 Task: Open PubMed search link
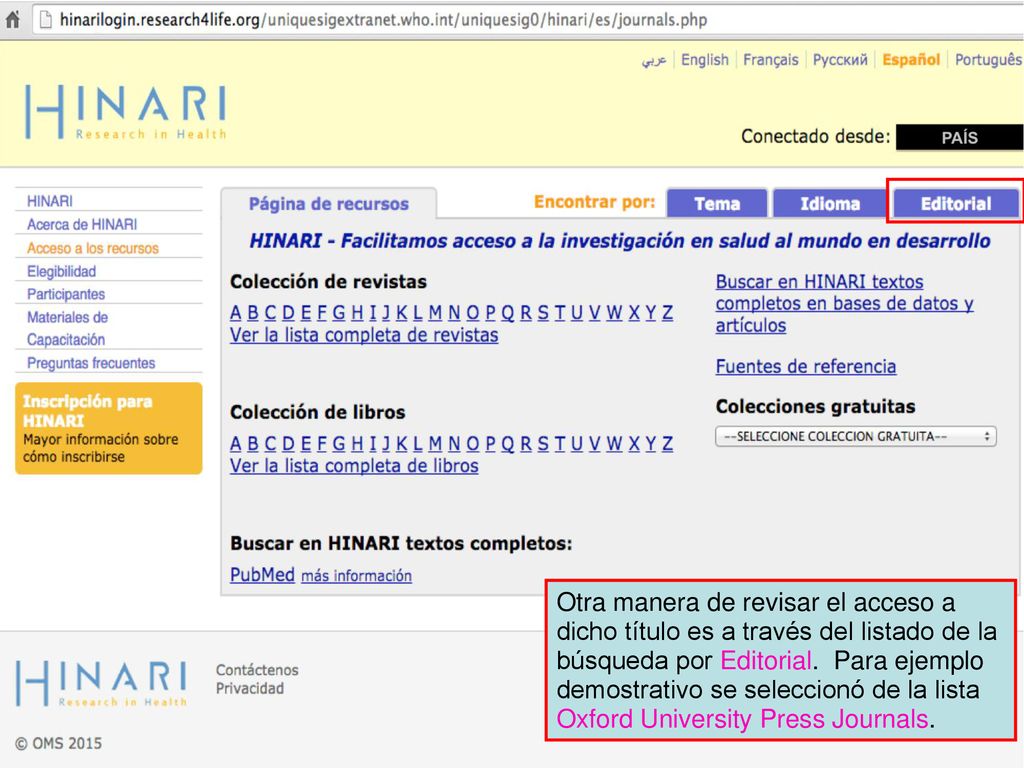[263, 575]
